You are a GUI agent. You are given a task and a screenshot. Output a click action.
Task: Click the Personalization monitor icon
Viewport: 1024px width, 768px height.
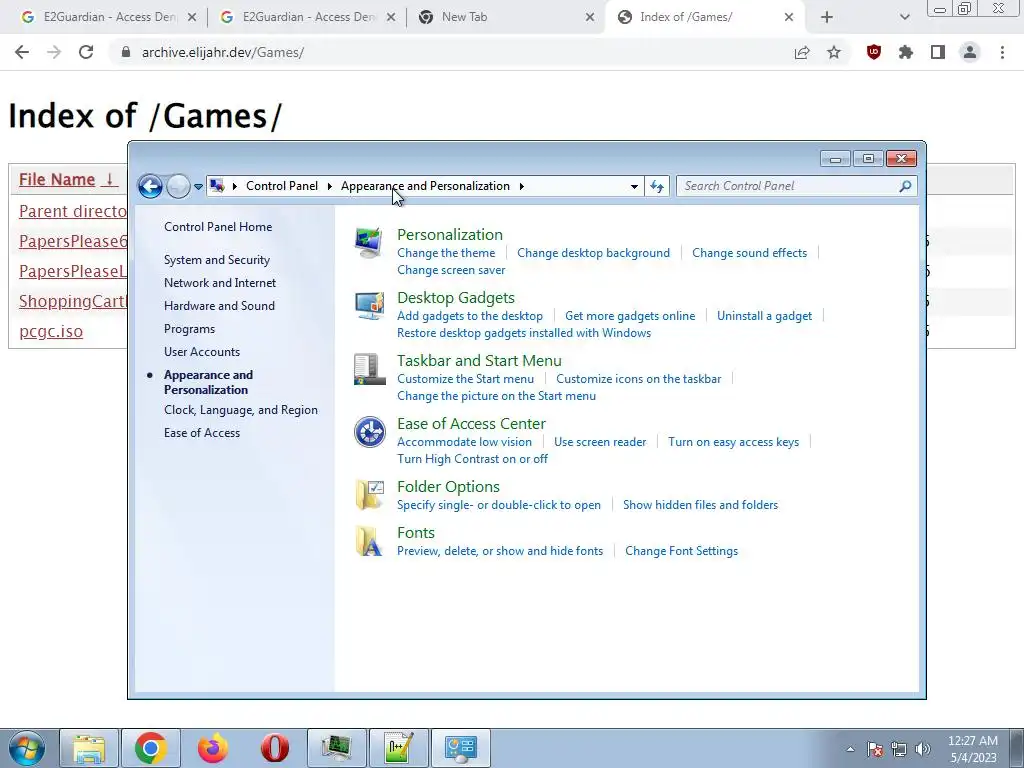[x=368, y=243]
